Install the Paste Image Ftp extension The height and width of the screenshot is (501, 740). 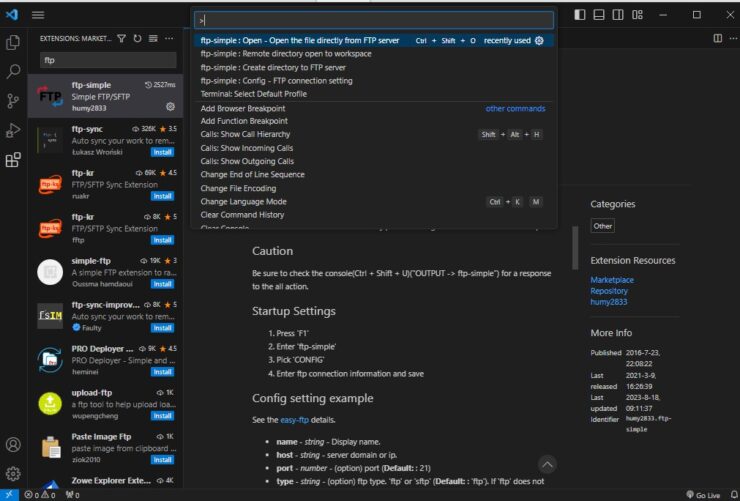(162, 459)
